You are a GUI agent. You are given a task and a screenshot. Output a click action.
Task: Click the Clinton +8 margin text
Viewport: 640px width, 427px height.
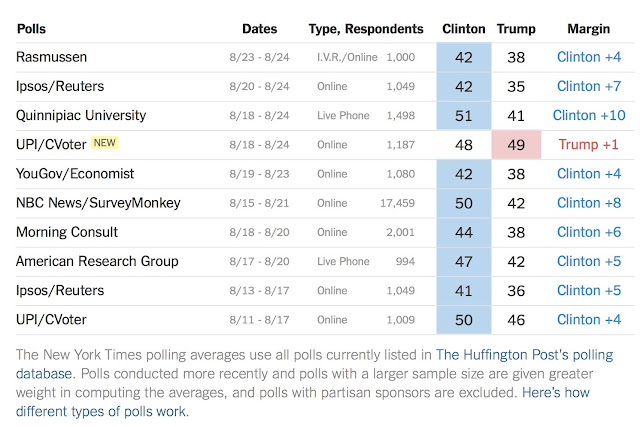point(588,203)
